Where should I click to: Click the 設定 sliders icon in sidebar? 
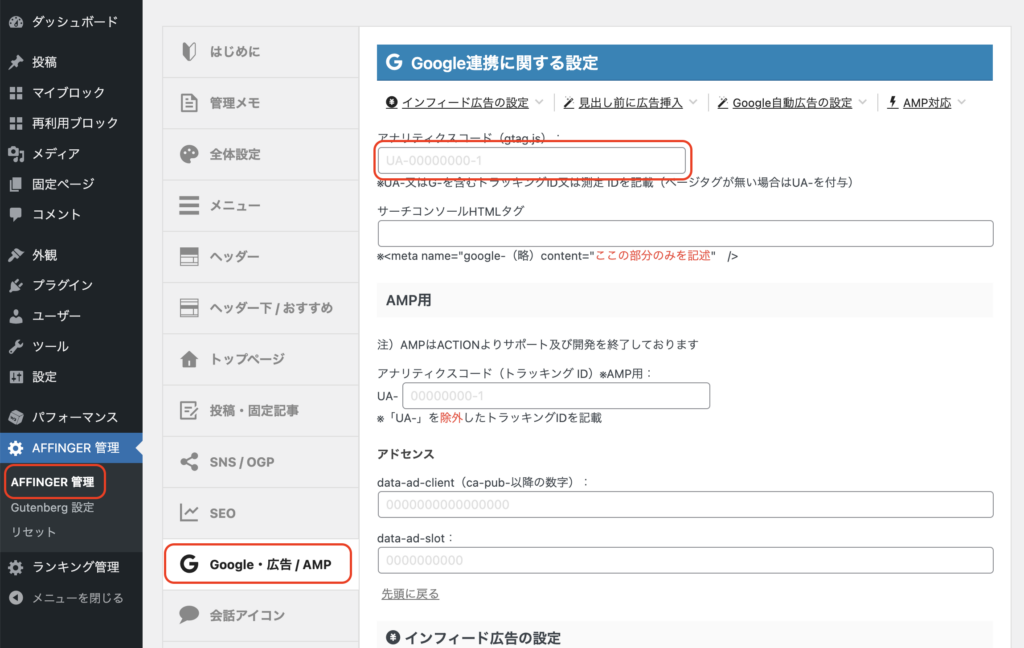(16, 377)
